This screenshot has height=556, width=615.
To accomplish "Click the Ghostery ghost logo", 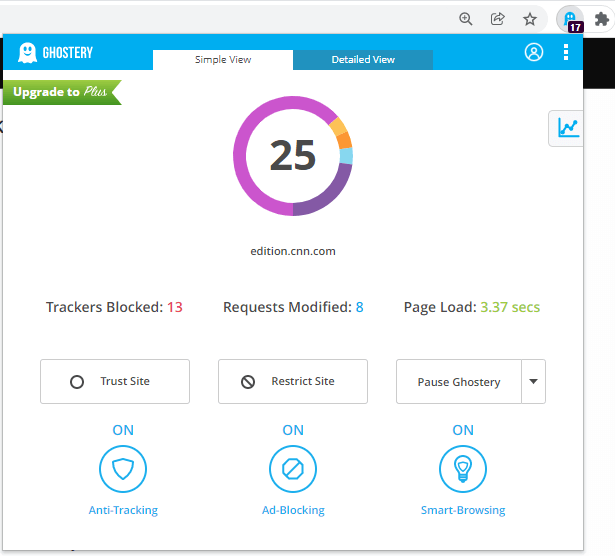I will (27, 53).
